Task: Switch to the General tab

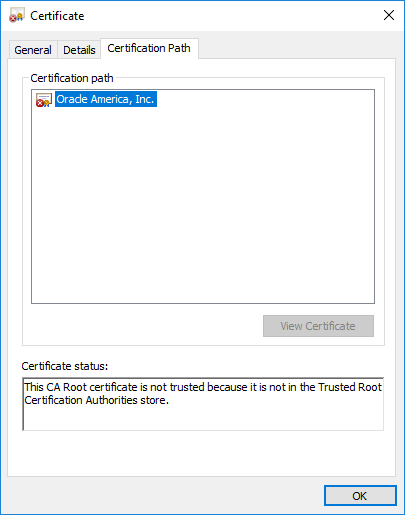Action: coord(33,50)
